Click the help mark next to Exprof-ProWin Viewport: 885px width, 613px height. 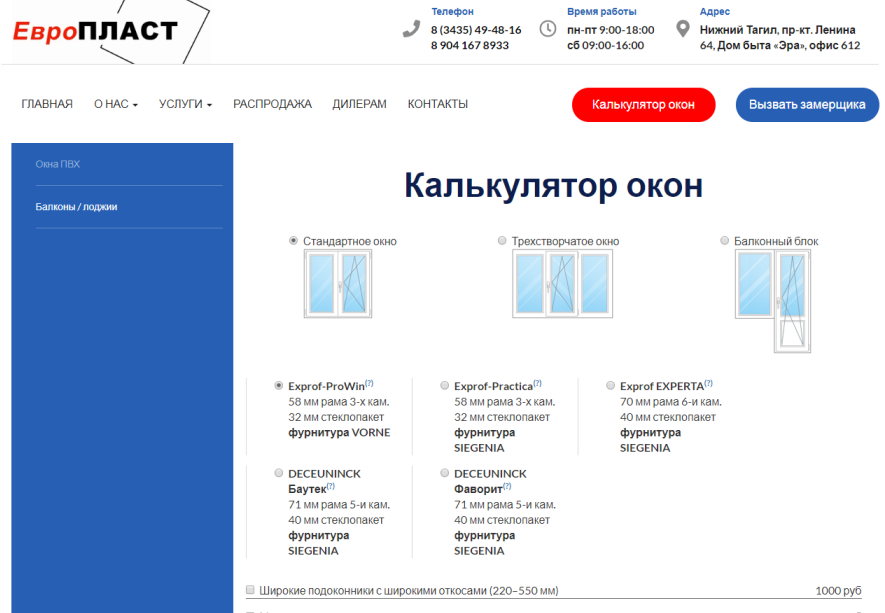(x=369, y=383)
